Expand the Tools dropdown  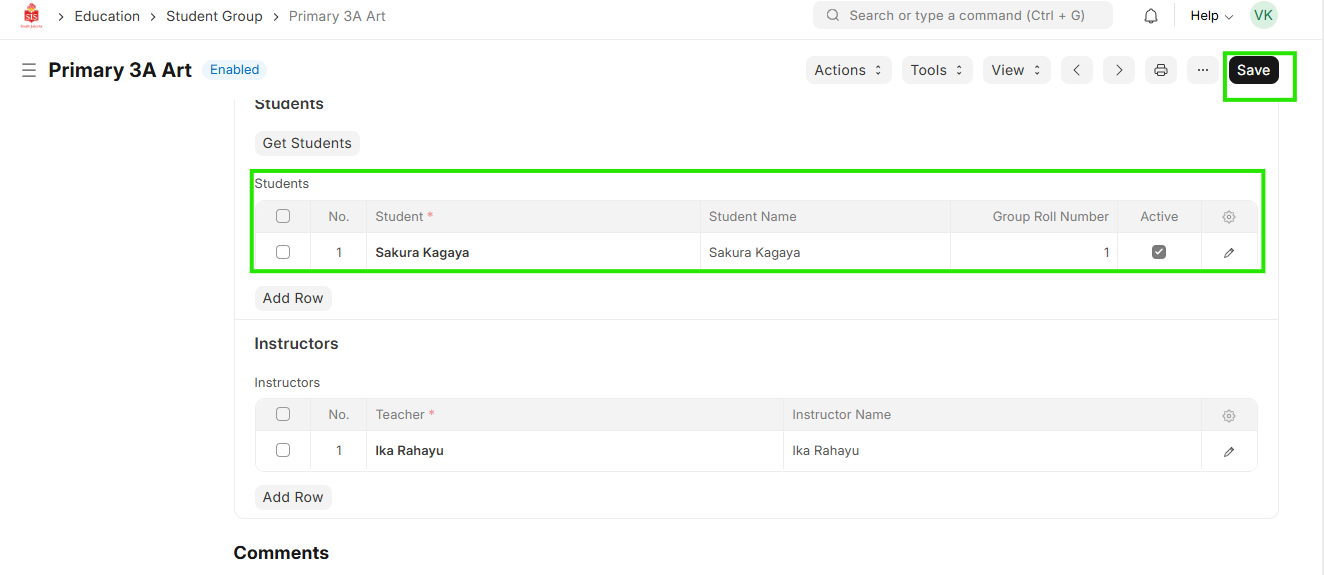click(937, 70)
